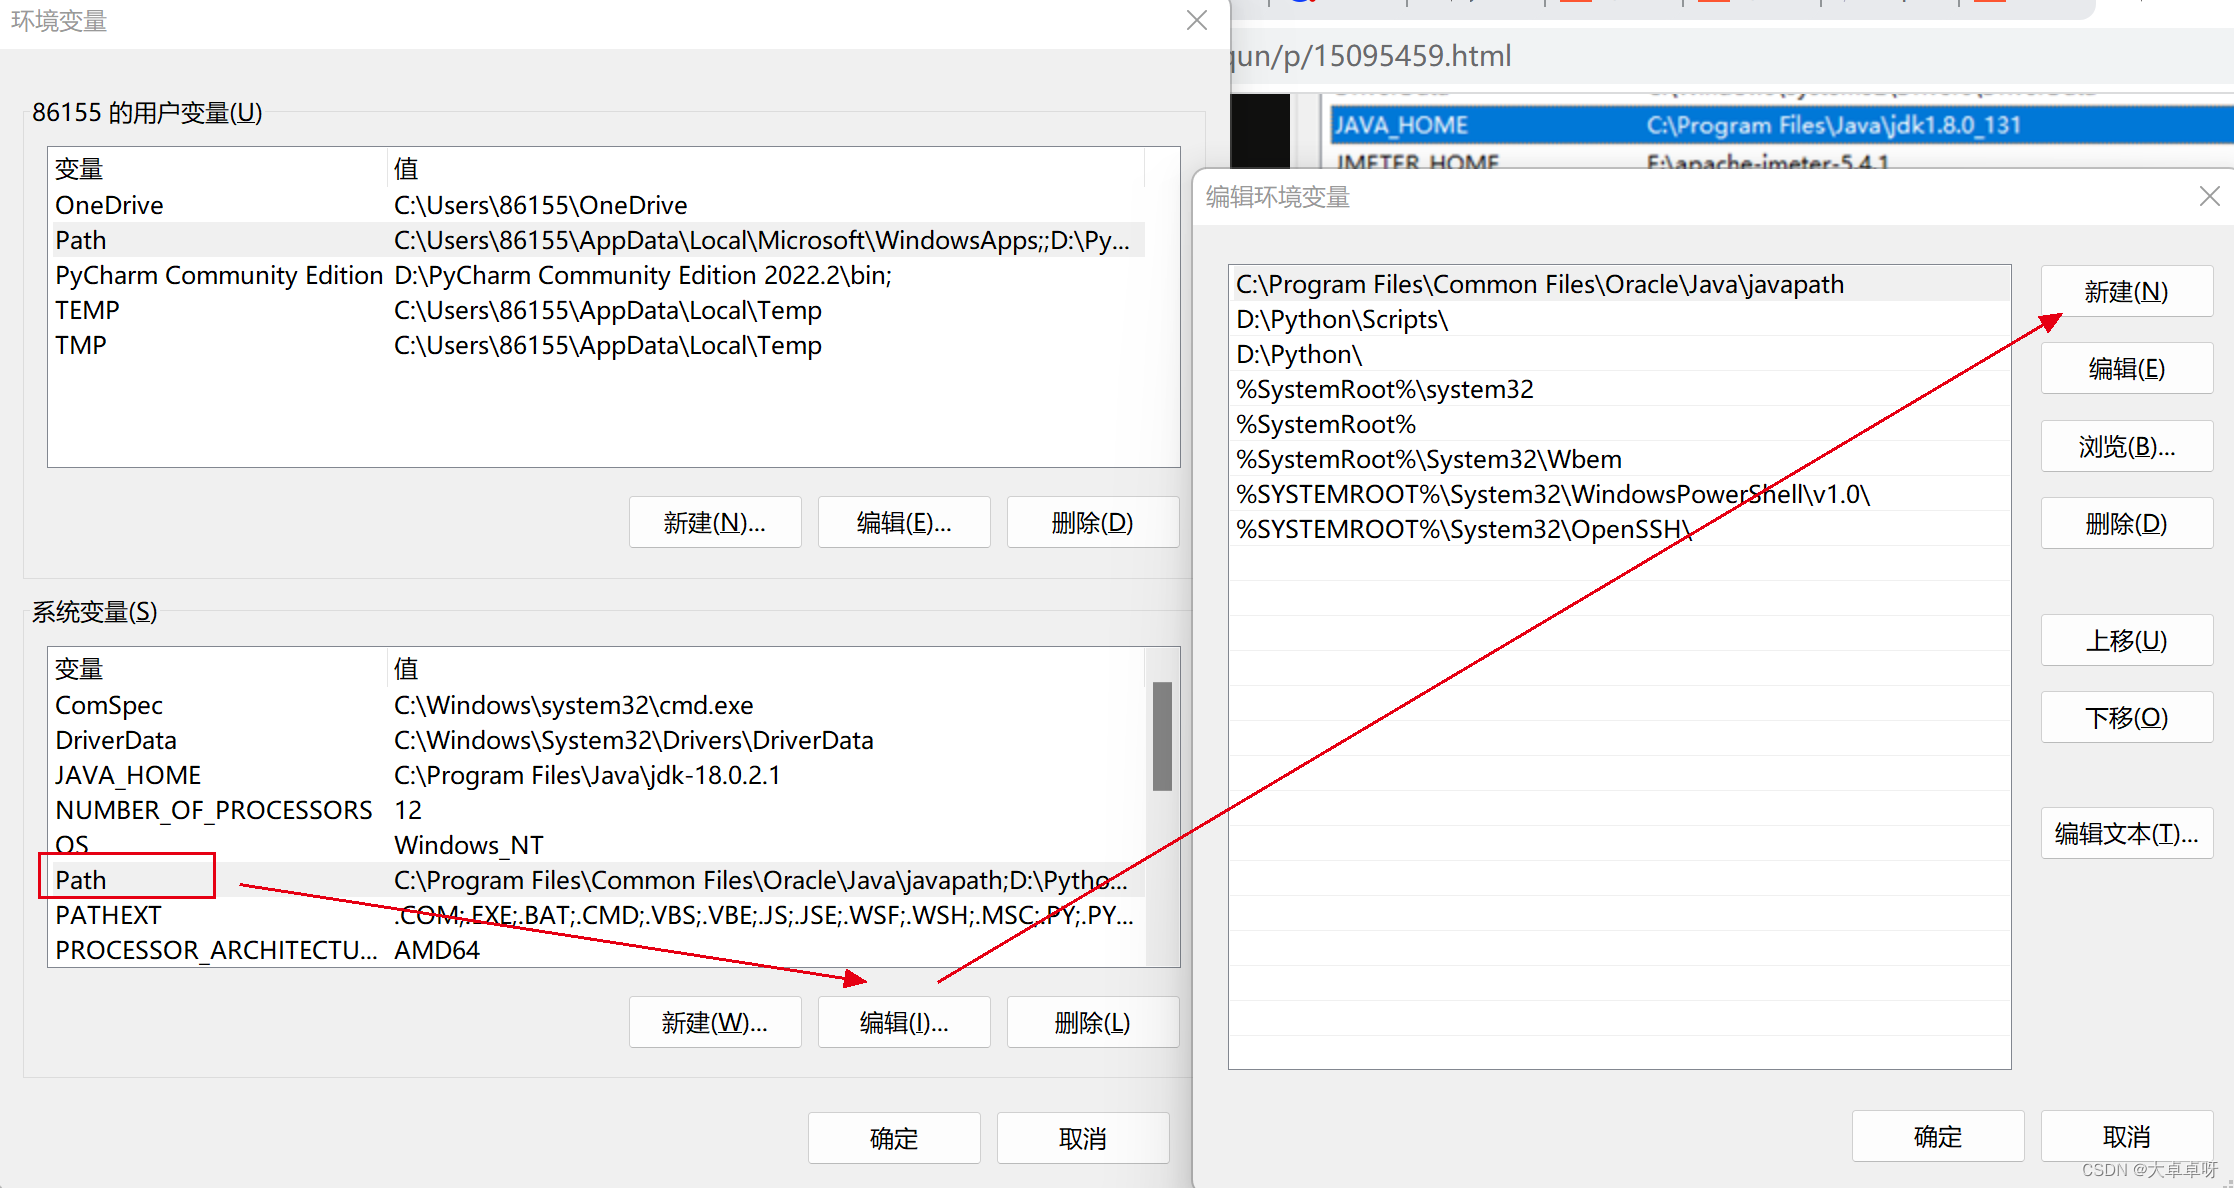This screenshot has height=1188, width=2234.
Task: Move entry down with 下移(O)
Action: [2126, 718]
